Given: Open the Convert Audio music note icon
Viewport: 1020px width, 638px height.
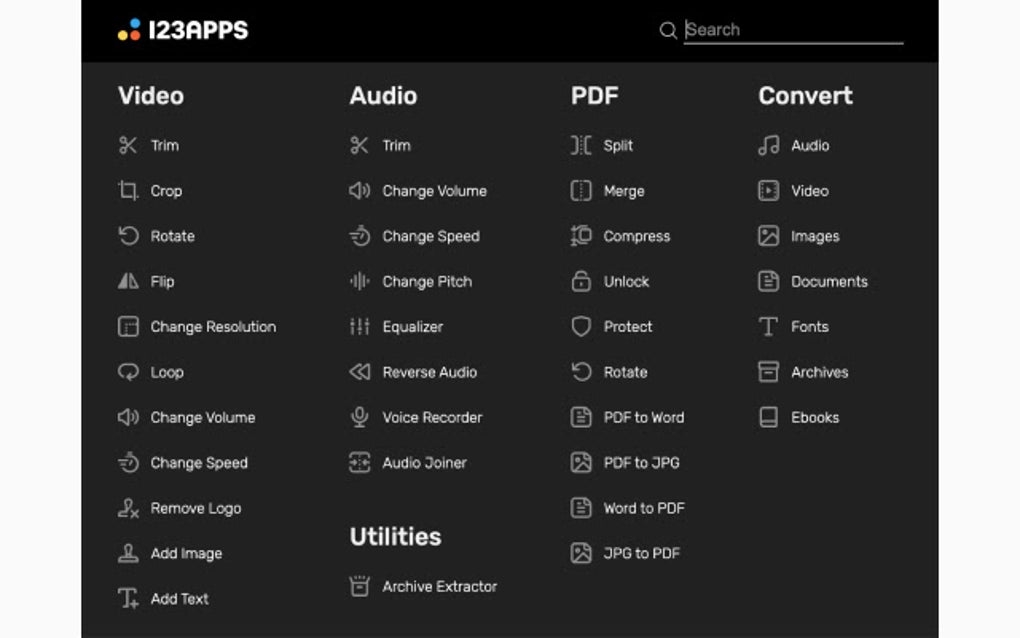Looking at the screenshot, I should (768, 146).
